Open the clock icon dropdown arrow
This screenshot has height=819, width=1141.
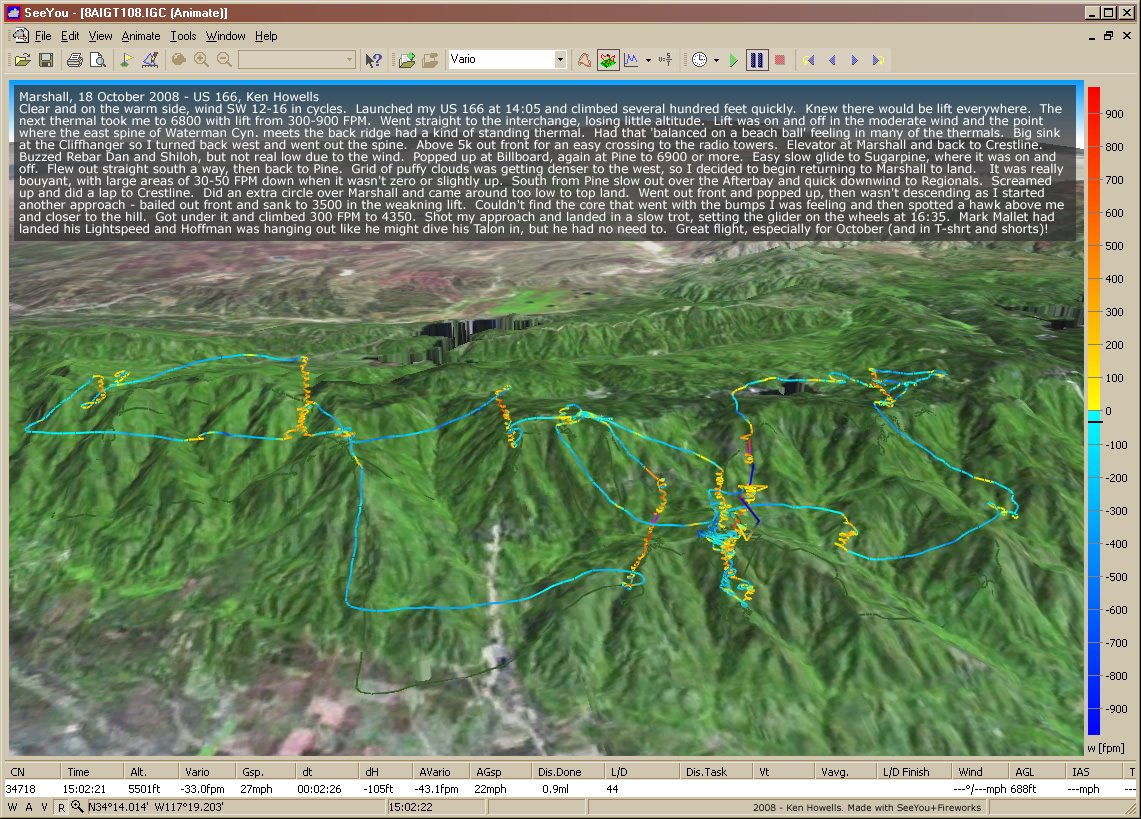coord(716,60)
